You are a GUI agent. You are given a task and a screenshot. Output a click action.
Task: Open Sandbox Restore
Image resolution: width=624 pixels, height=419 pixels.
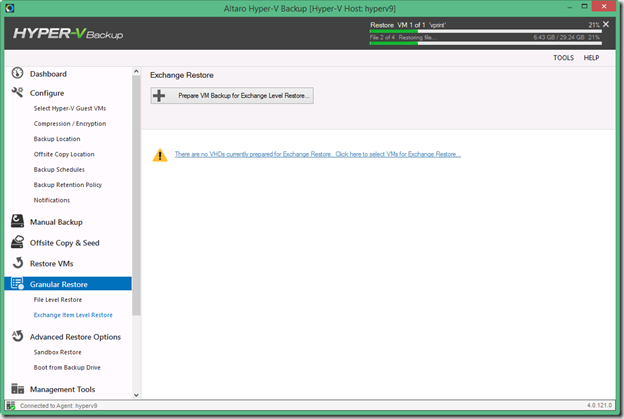click(x=57, y=352)
